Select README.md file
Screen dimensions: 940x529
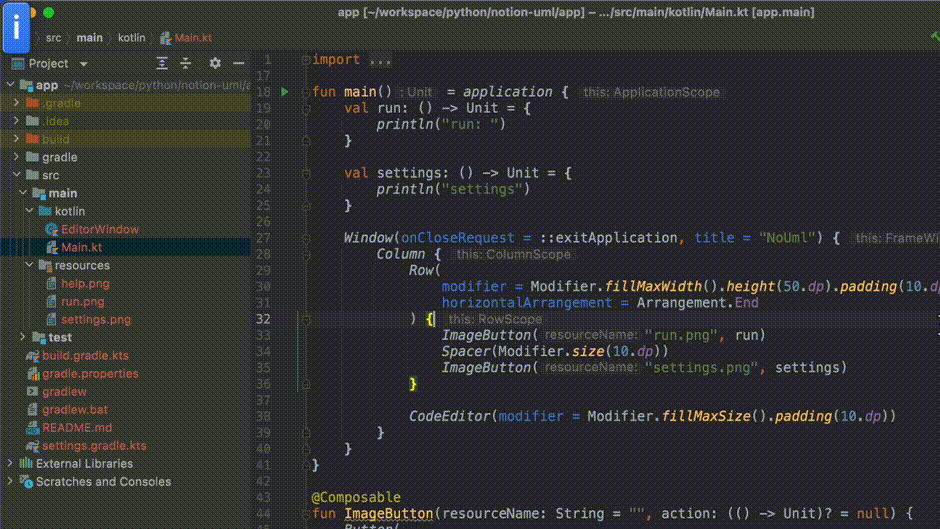[75, 427]
